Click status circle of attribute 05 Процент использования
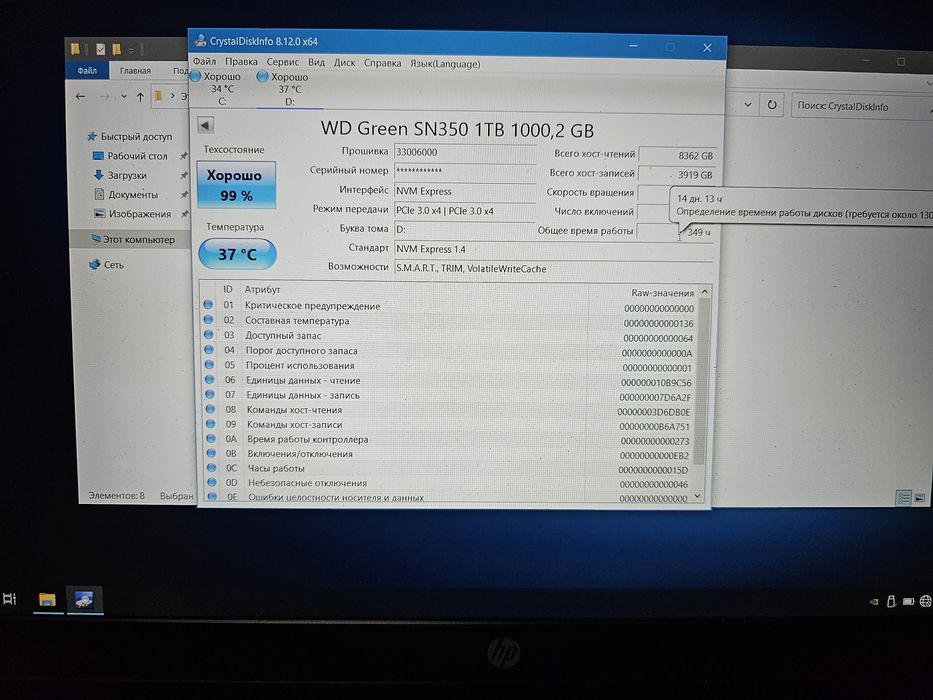This screenshot has height=700, width=933. click(209, 364)
